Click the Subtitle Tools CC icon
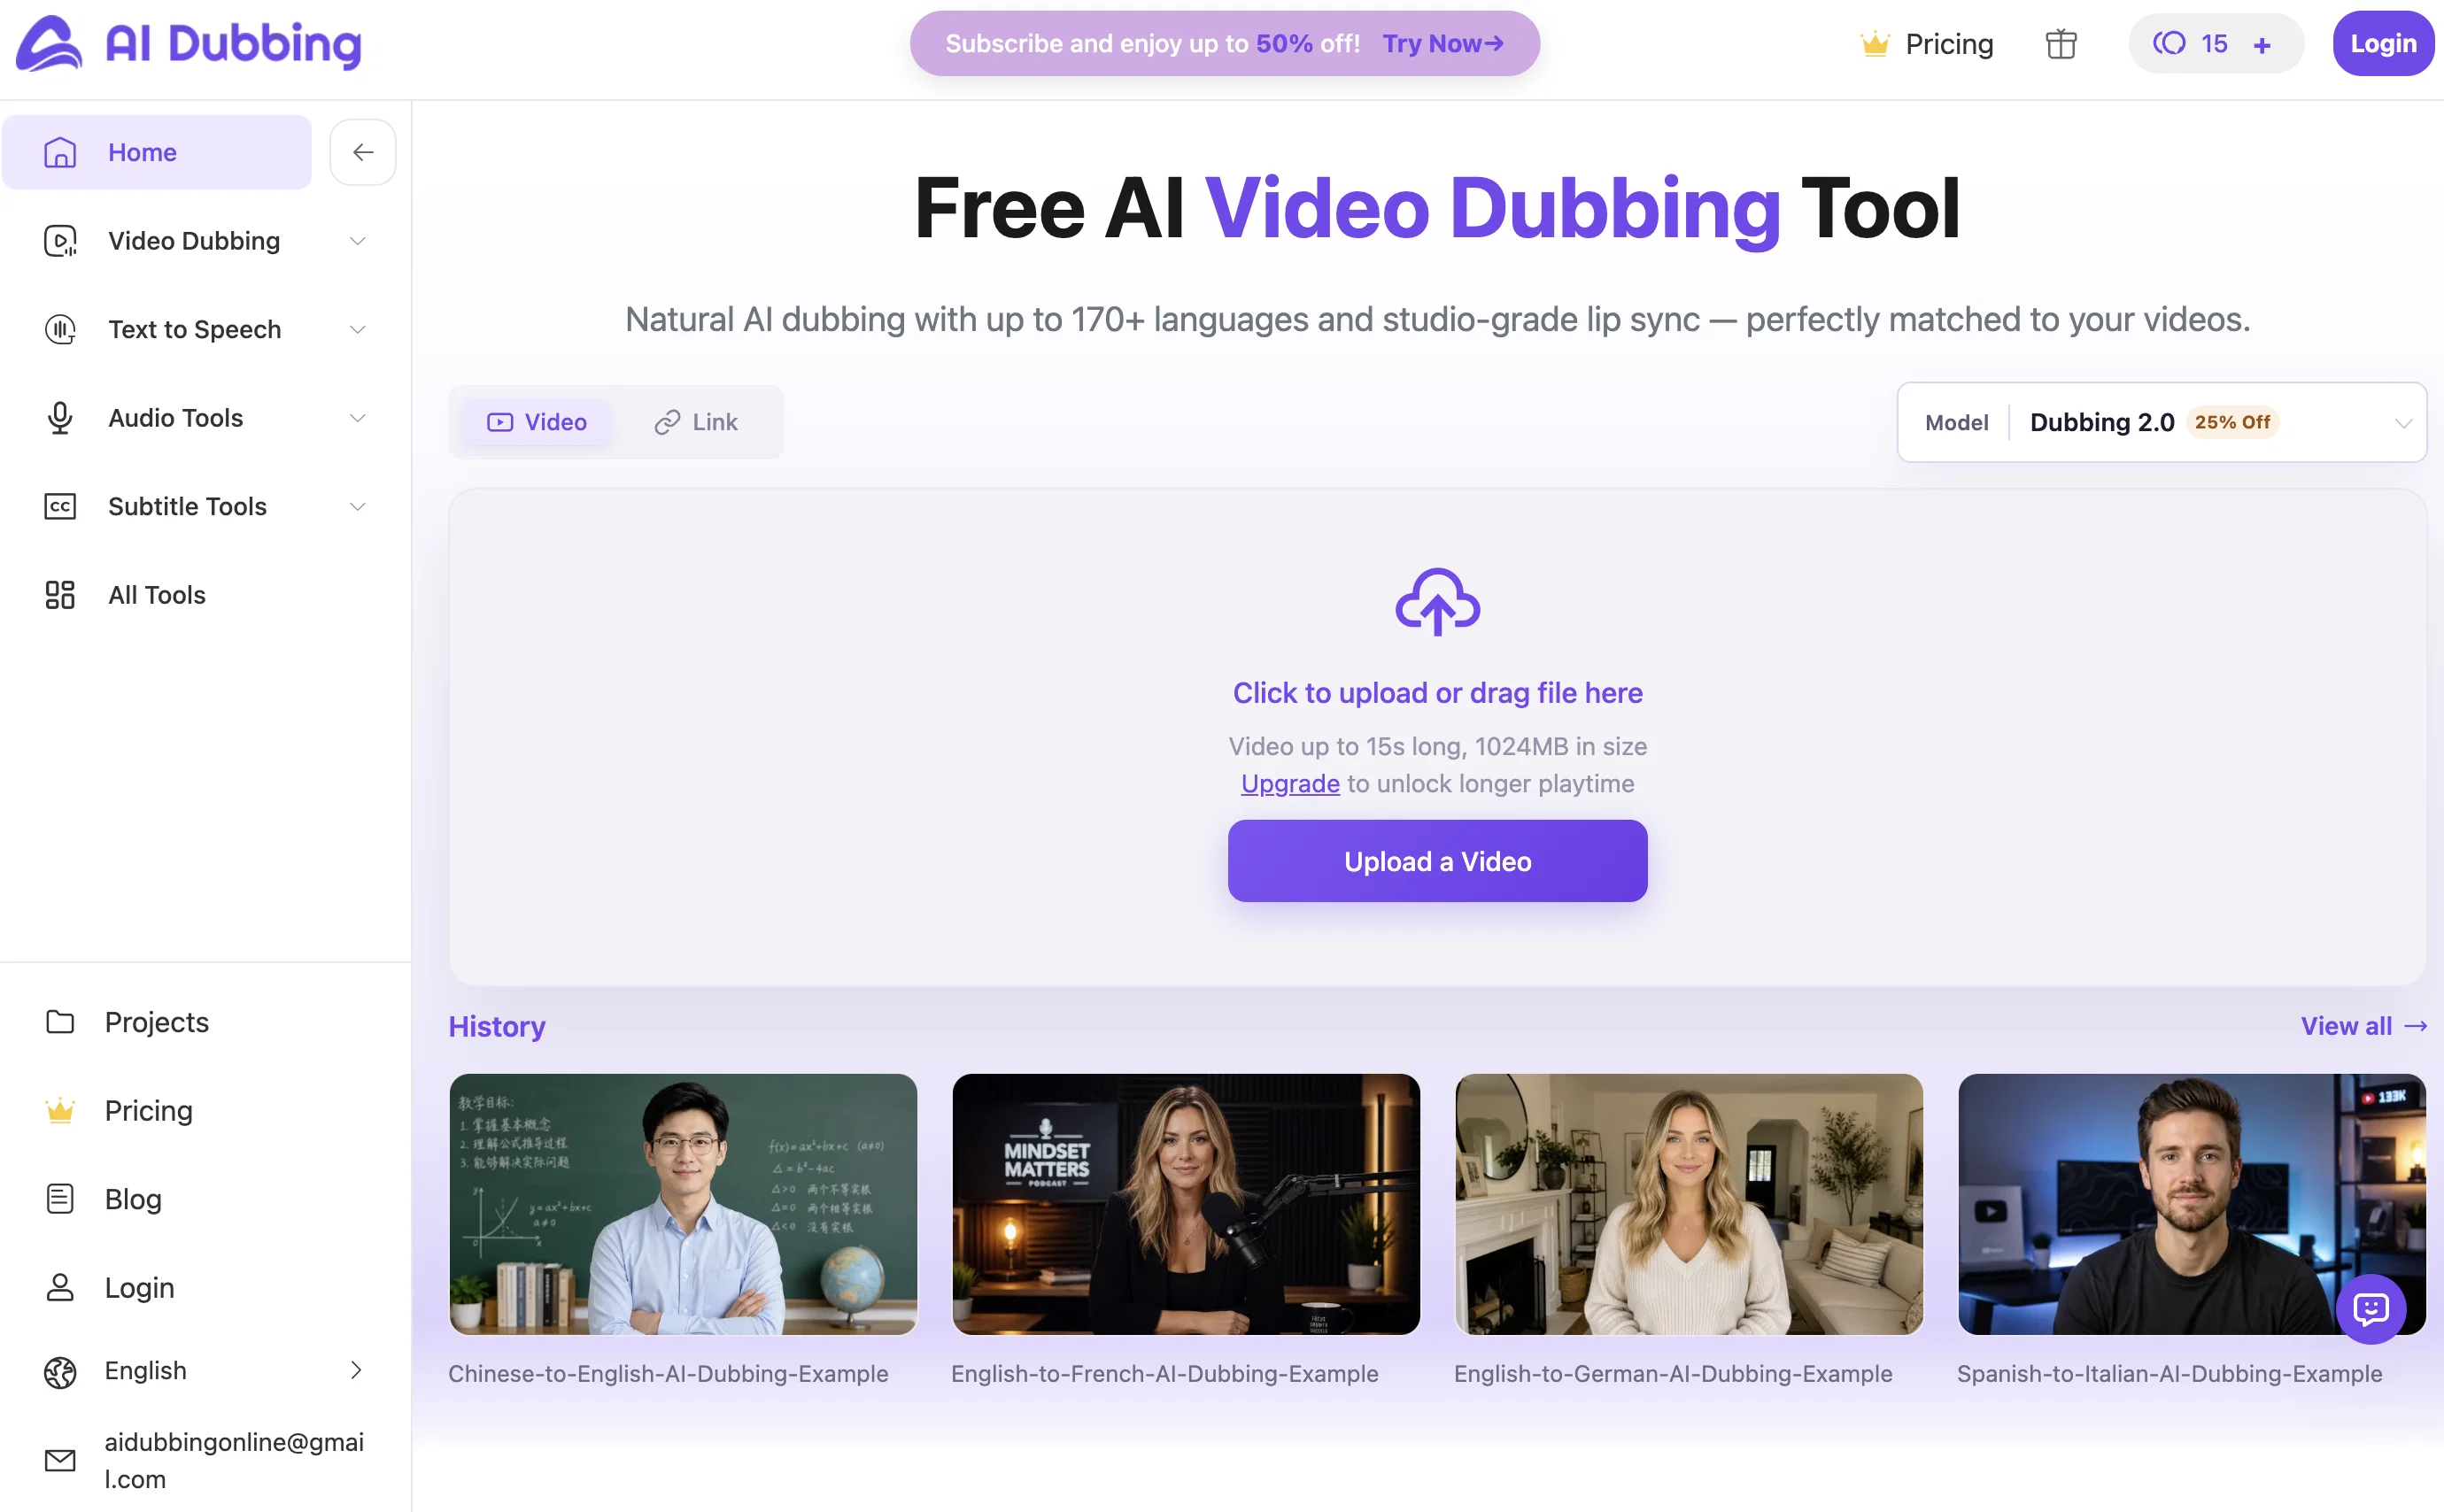 pos(60,506)
